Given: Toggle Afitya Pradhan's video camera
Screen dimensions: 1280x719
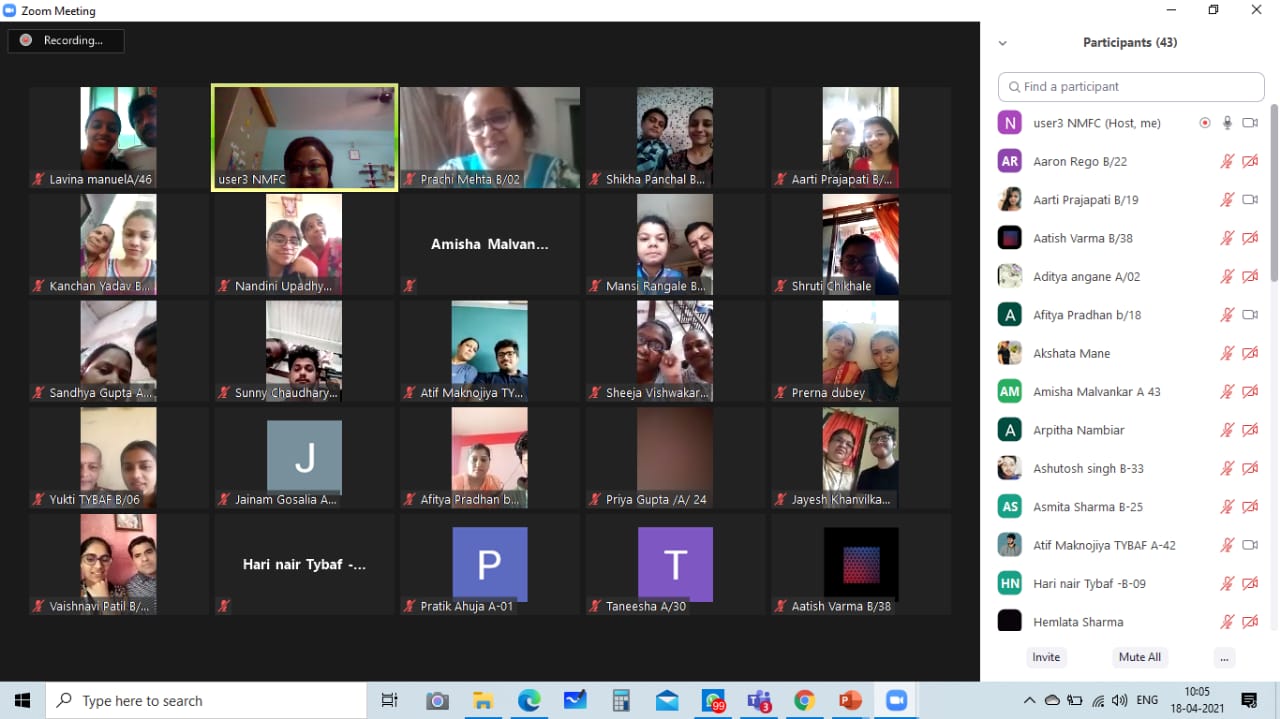Looking at the screenshot, I should point(1249,315).
